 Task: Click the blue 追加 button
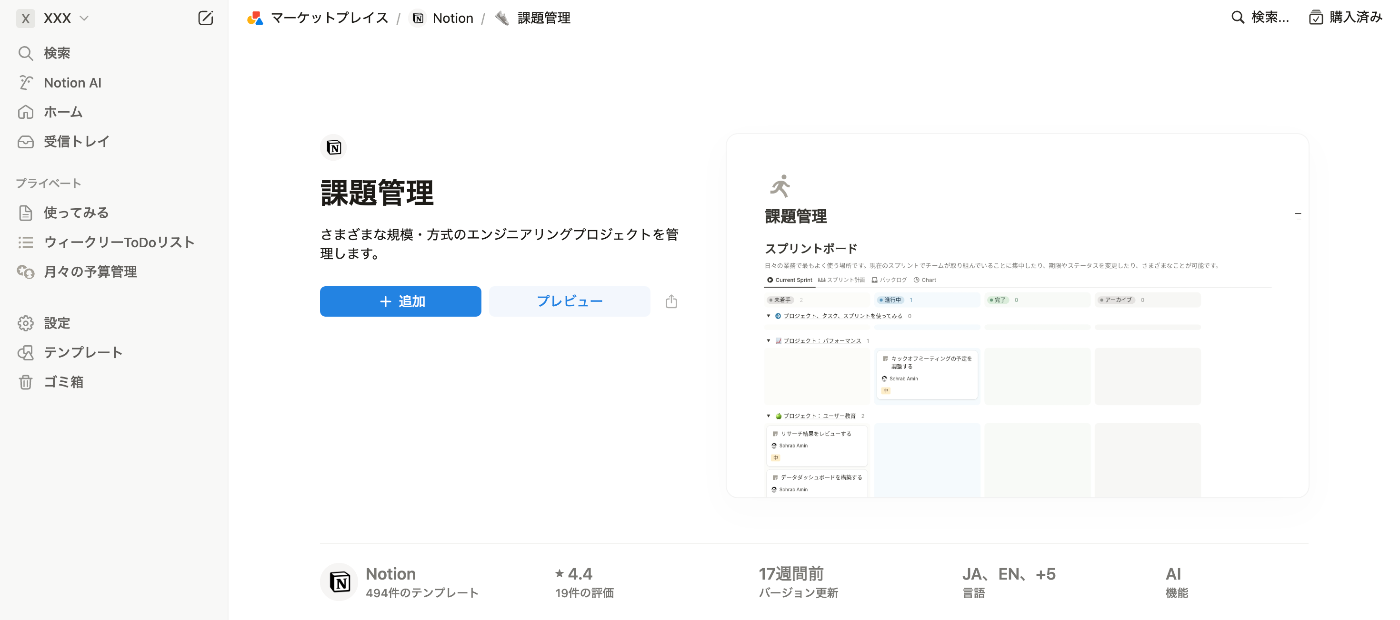point(400,301)
